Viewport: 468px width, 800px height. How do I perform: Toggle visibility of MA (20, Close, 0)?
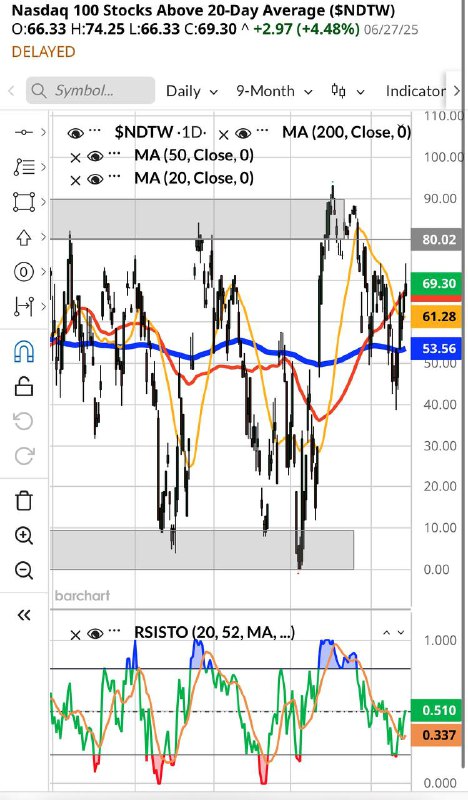pyautogui.click(x=95, y=179)
